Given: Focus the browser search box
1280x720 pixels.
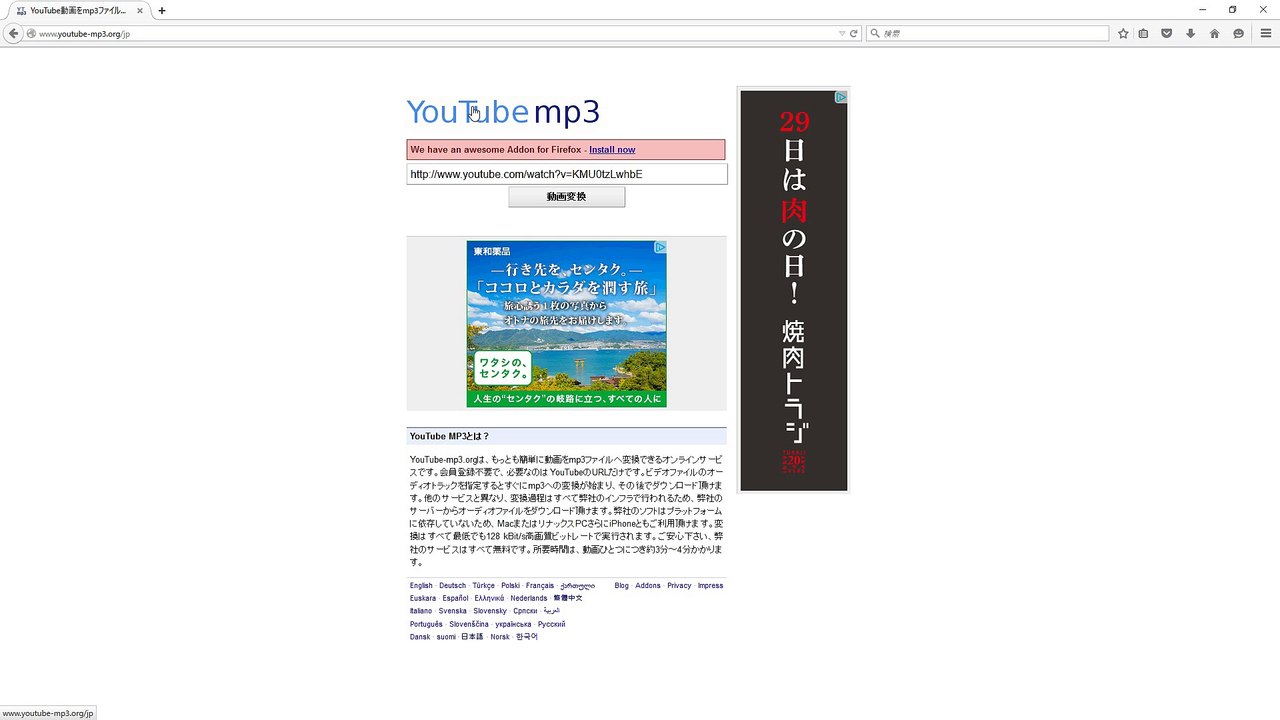Looking at the screenshot, I should 989,33.
